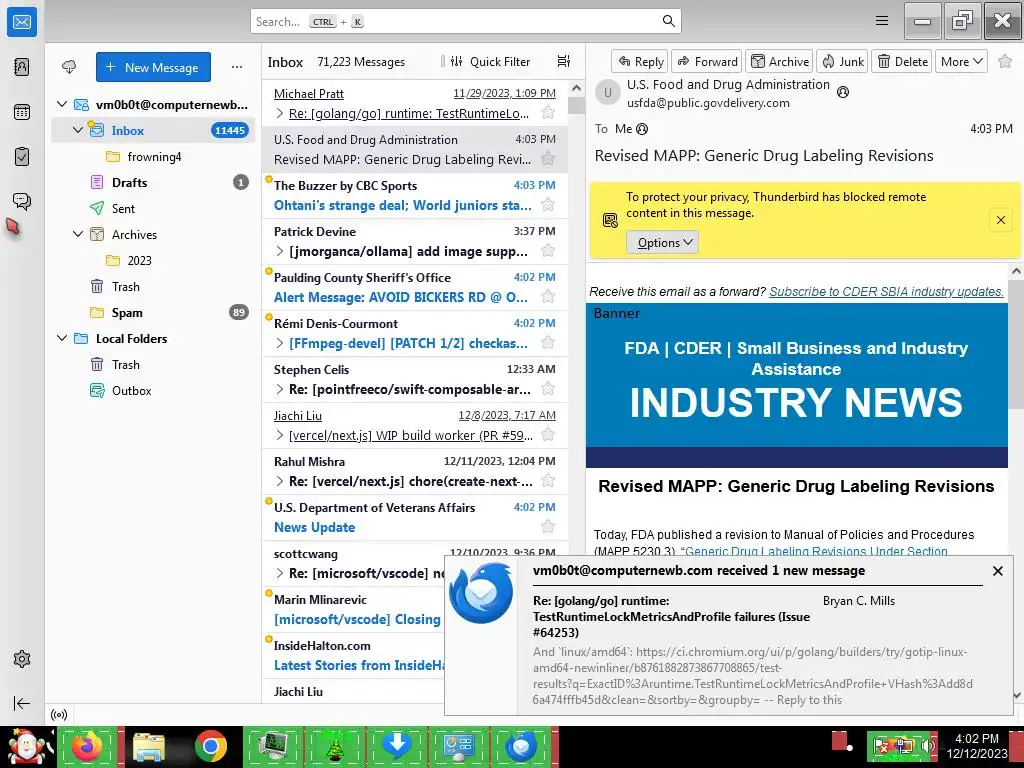Open the Tasks space
Screen dimensions: 1024x768
(x=22, y=157)
